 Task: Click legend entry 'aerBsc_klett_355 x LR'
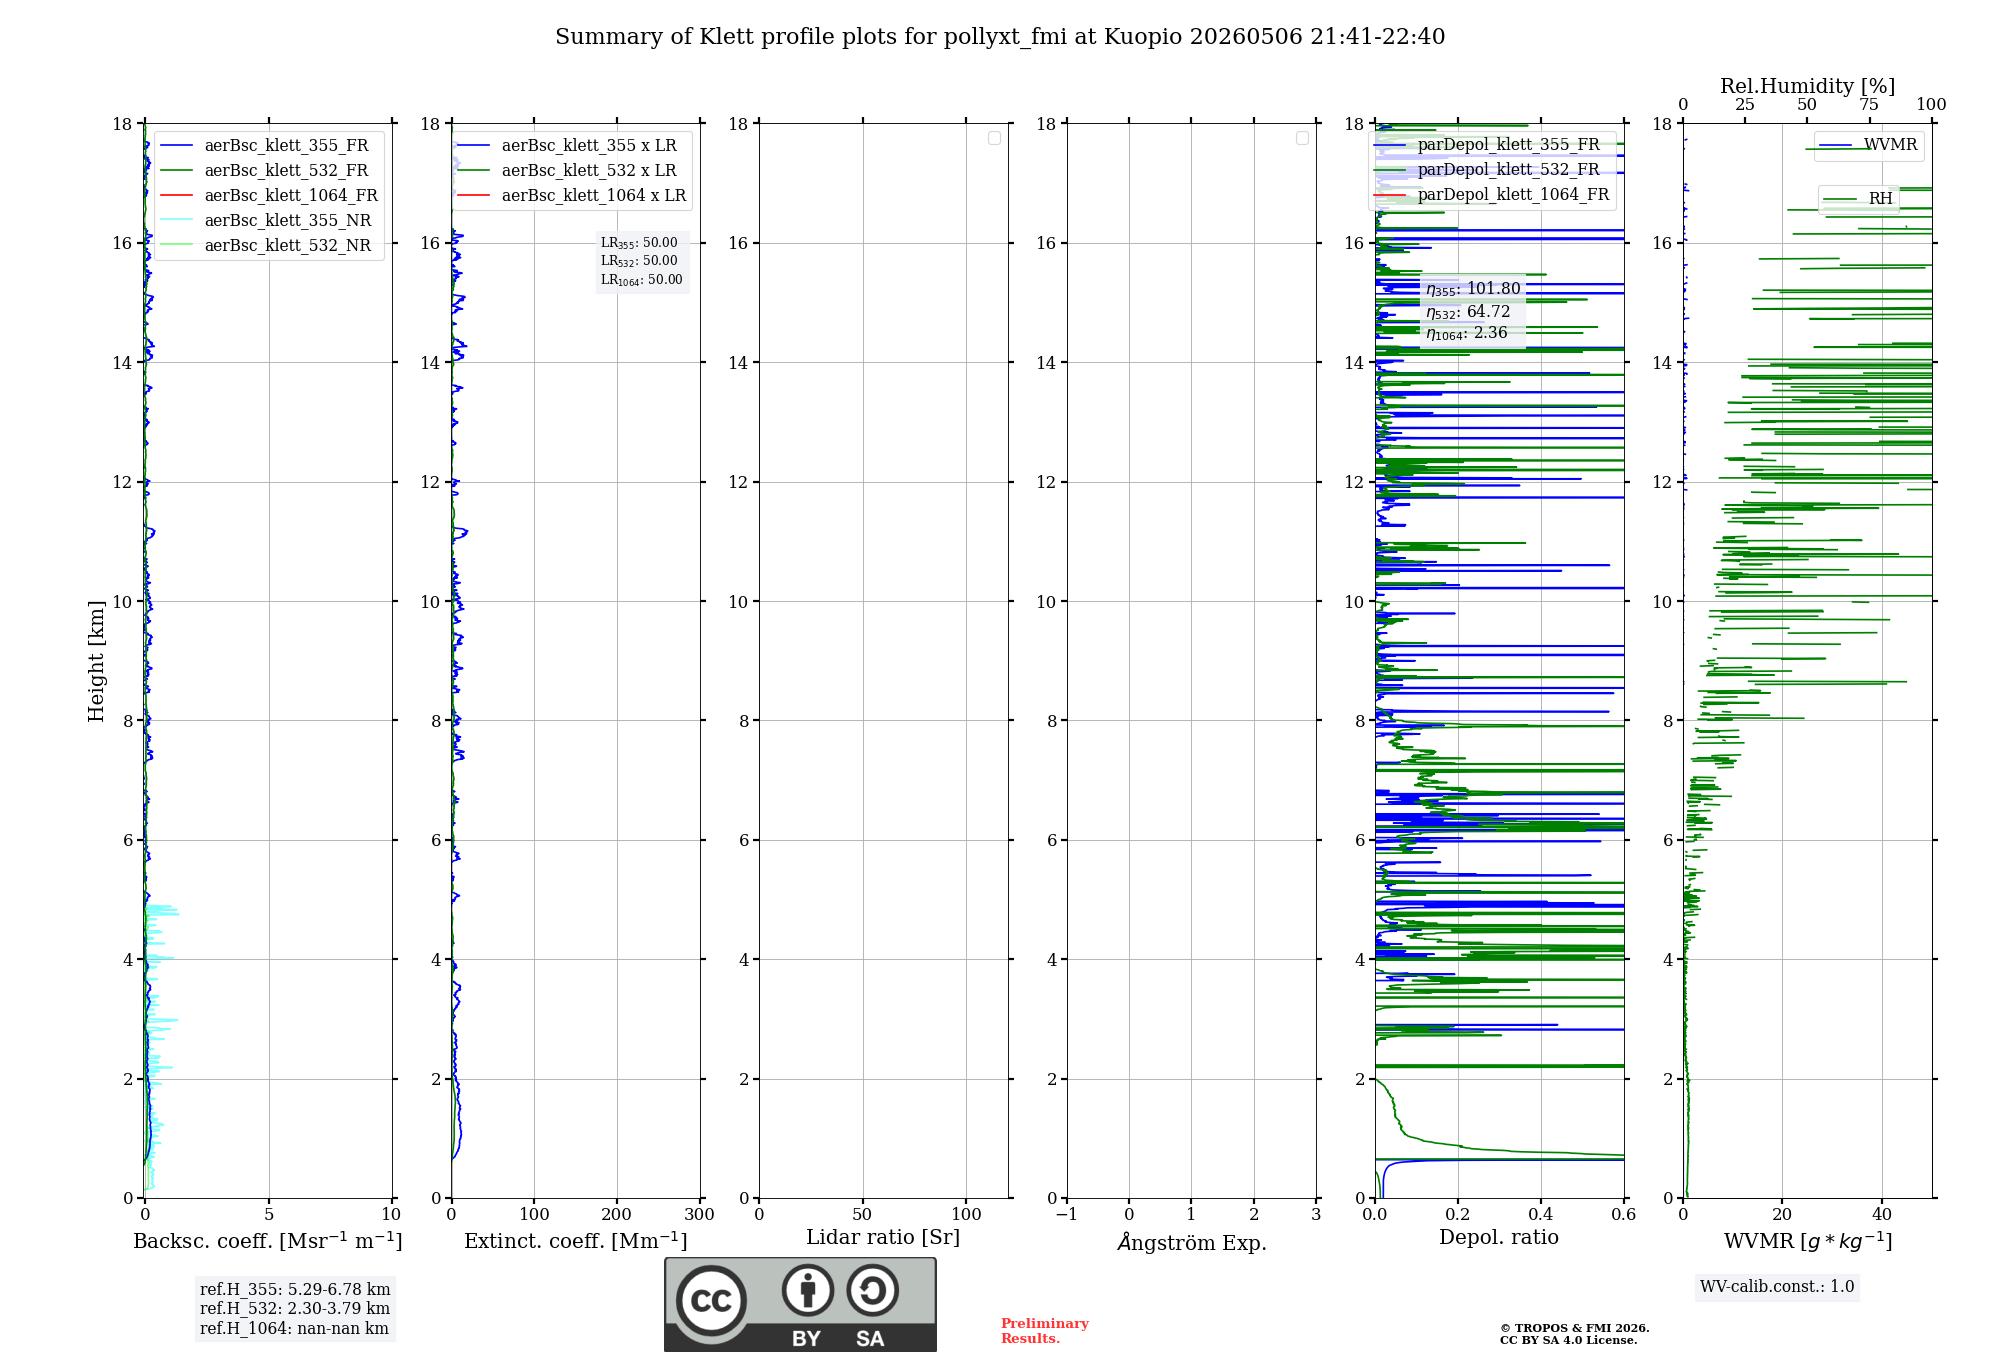click(589, 146)
